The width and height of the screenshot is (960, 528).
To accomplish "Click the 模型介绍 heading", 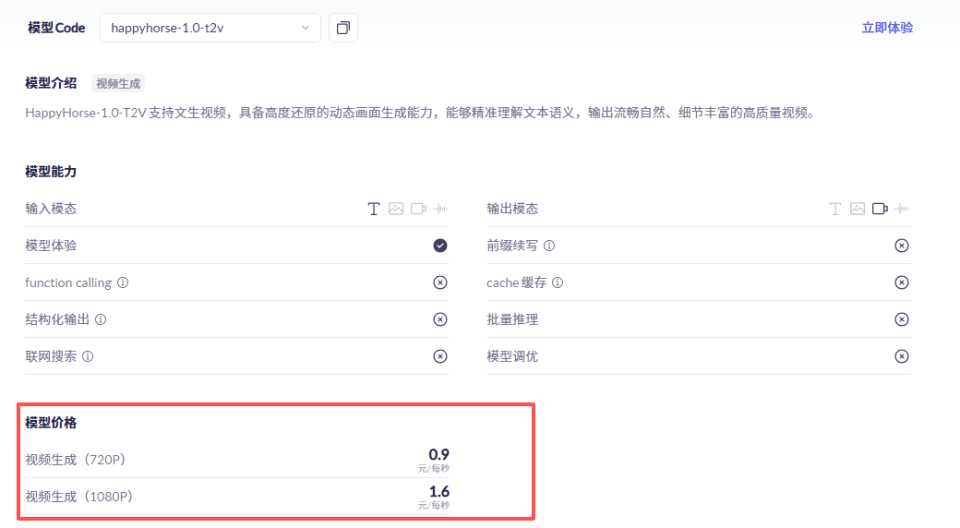I will 51,83.
